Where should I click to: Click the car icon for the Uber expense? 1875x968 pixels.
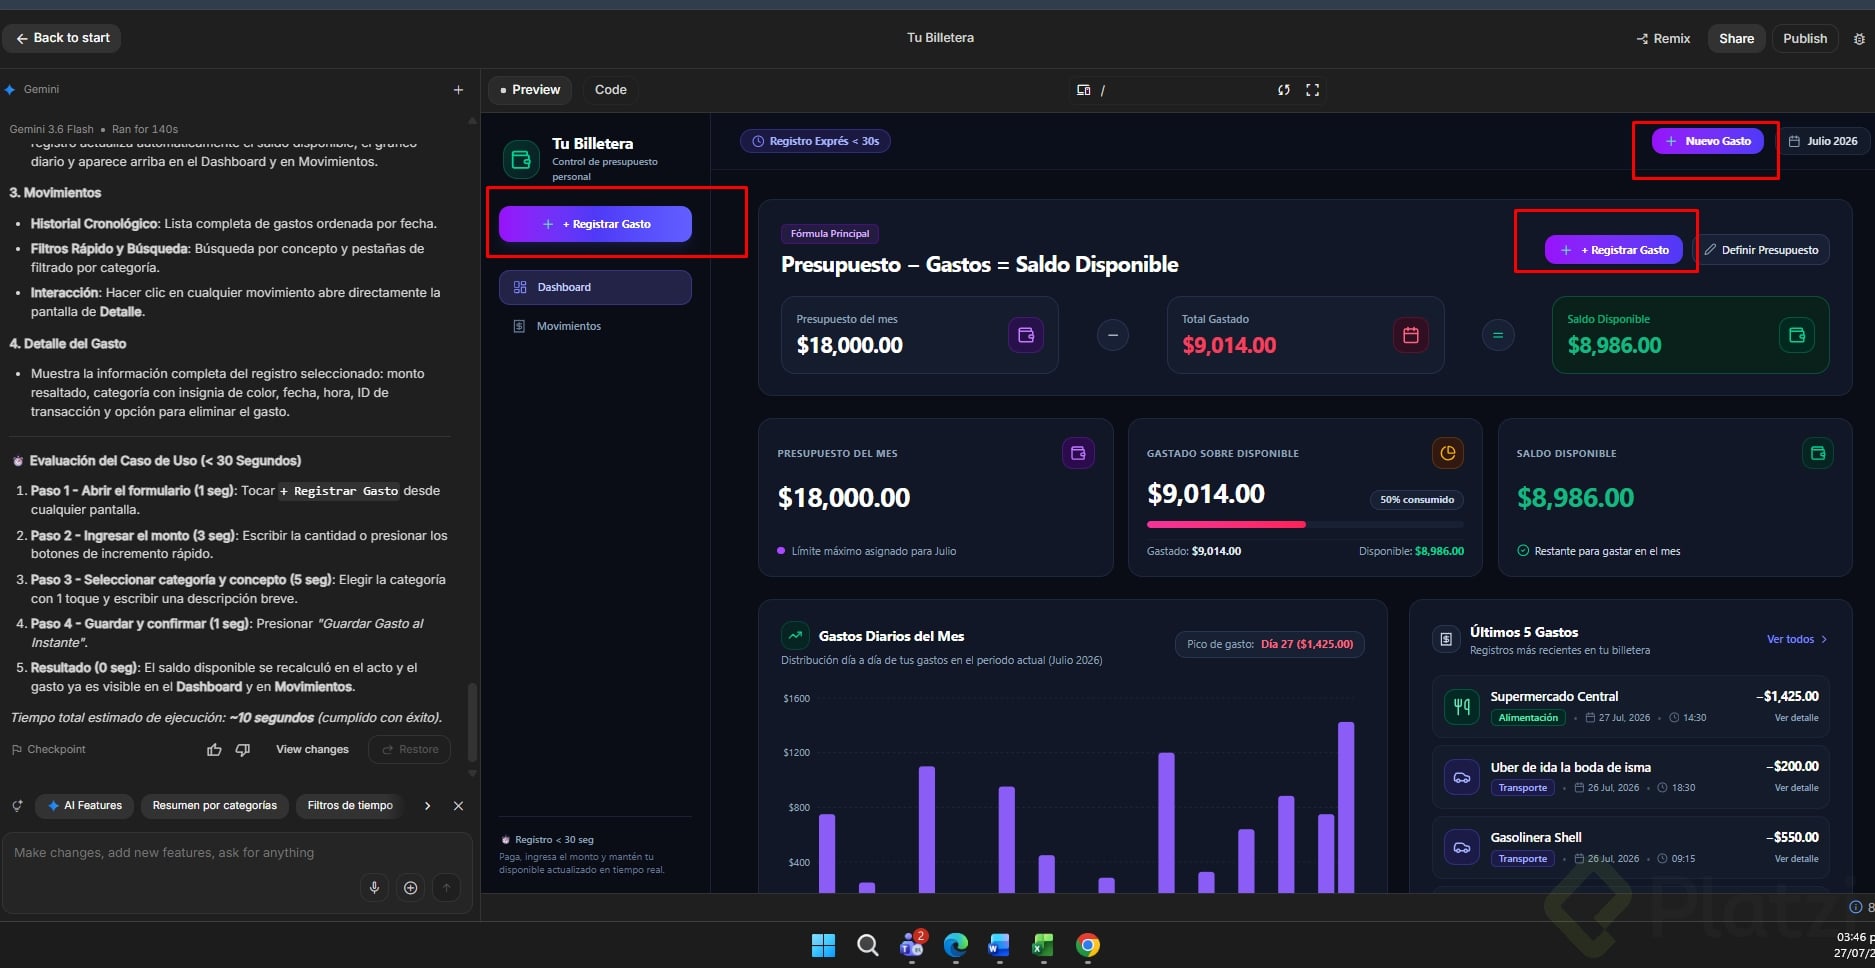(x=1462, y=777)
